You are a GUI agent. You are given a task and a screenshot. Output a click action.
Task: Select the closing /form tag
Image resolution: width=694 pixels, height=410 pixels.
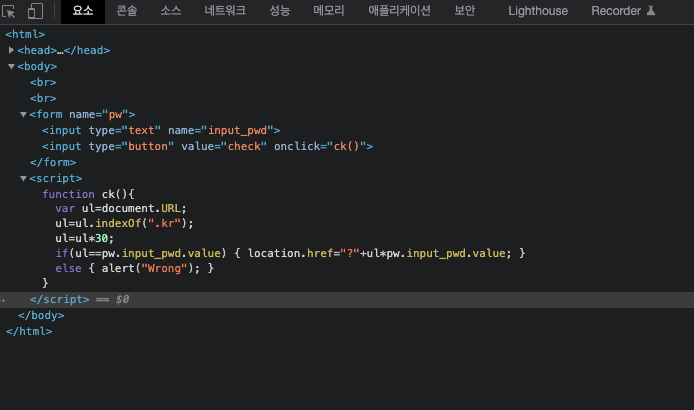click(53, 162)
